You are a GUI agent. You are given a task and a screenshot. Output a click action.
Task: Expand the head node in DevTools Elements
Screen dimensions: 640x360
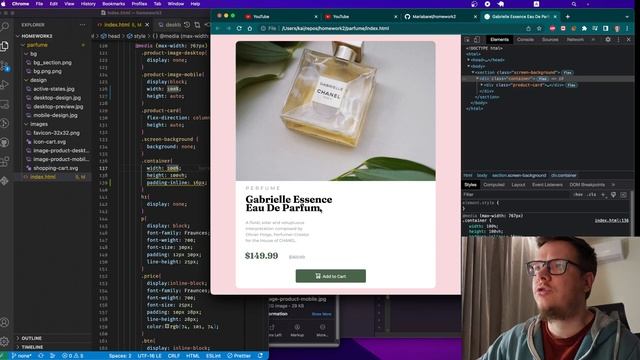click(469, 60)
